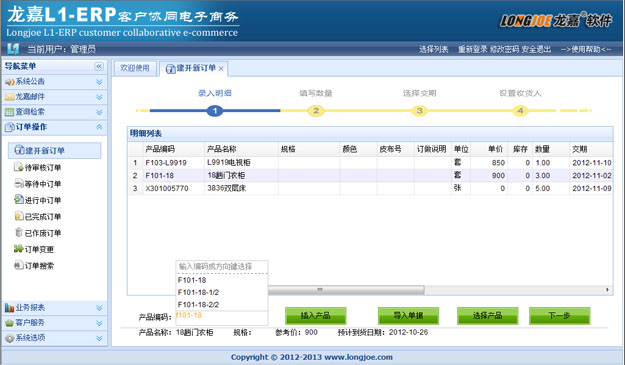
Task: Expand the 龙嘉邮件 section
Action: click(x=99, y=97)
